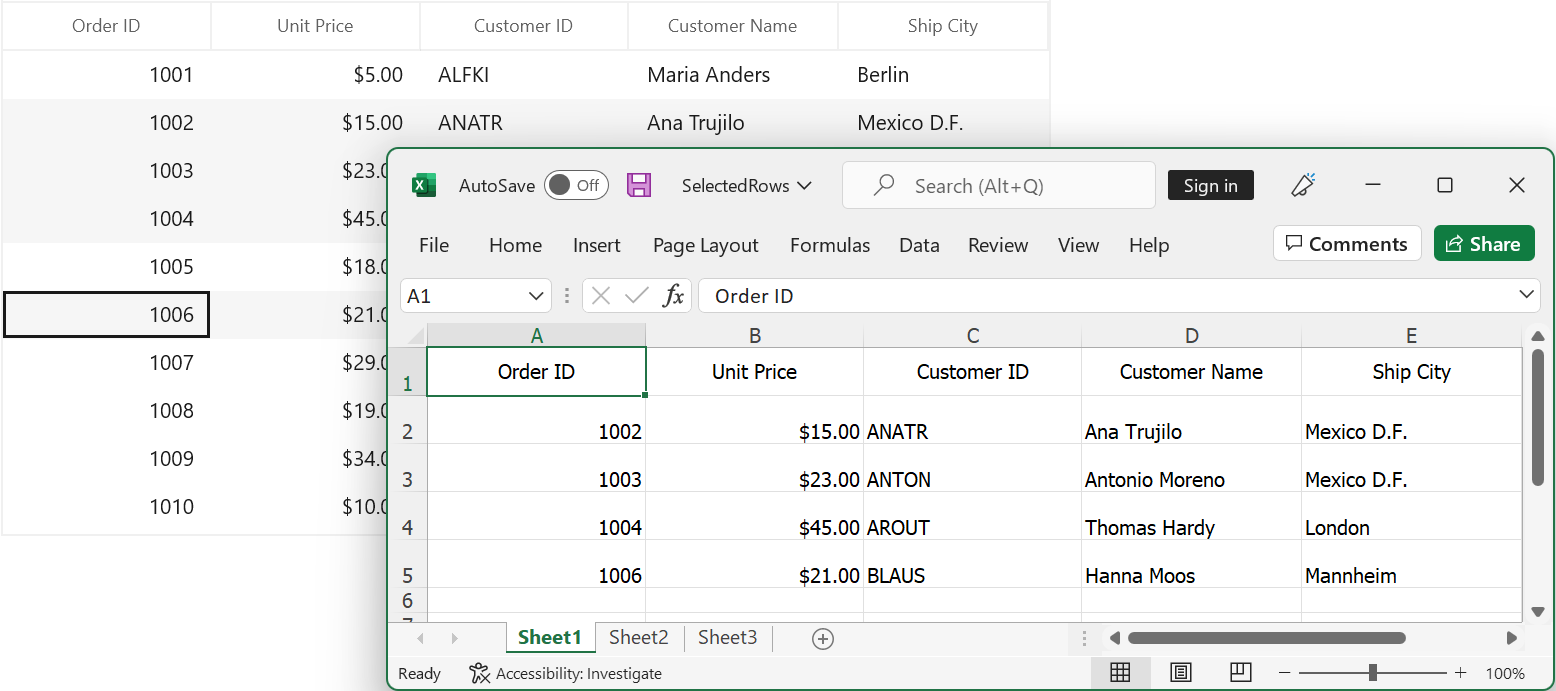
Task: Open the Data ribbon tab
Action: click(x=919, y=245)
